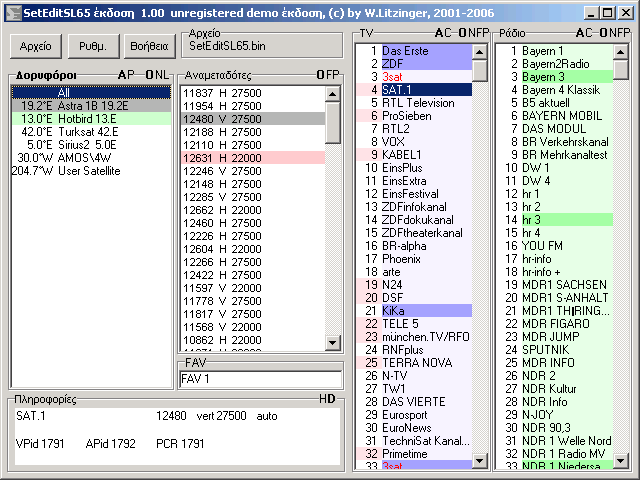Select User Satellite row
This screenshot has height=480, width=640.
[91, 171]
